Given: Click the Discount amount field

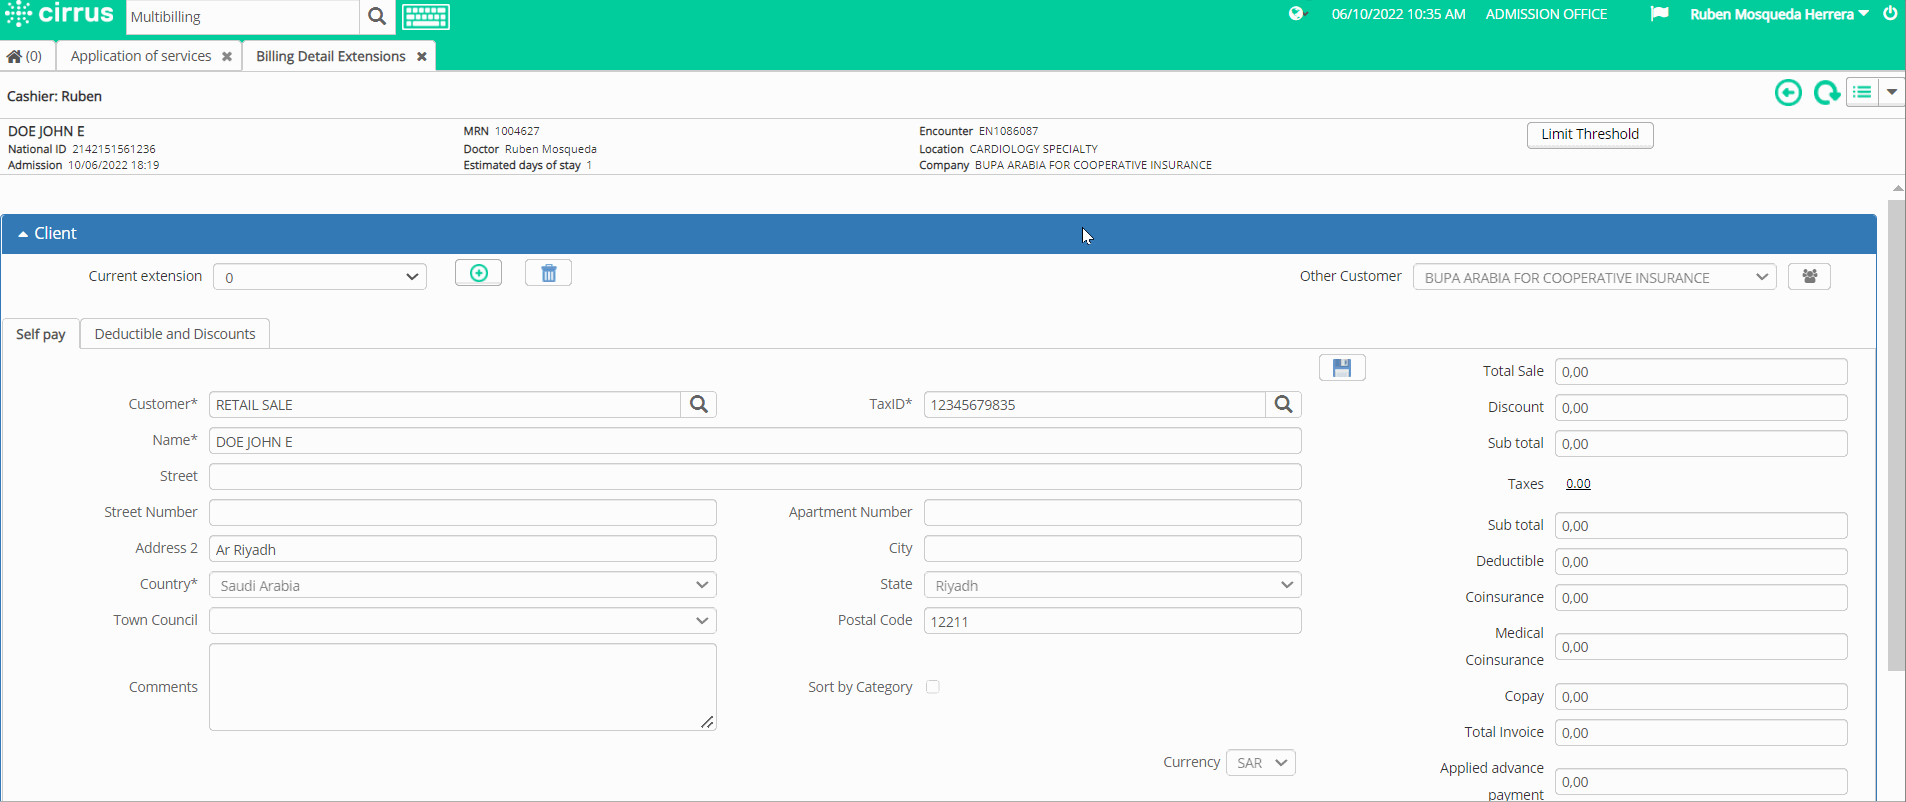Looking at the screenshot, I should pyautogui.click(x=1701, y=407).
